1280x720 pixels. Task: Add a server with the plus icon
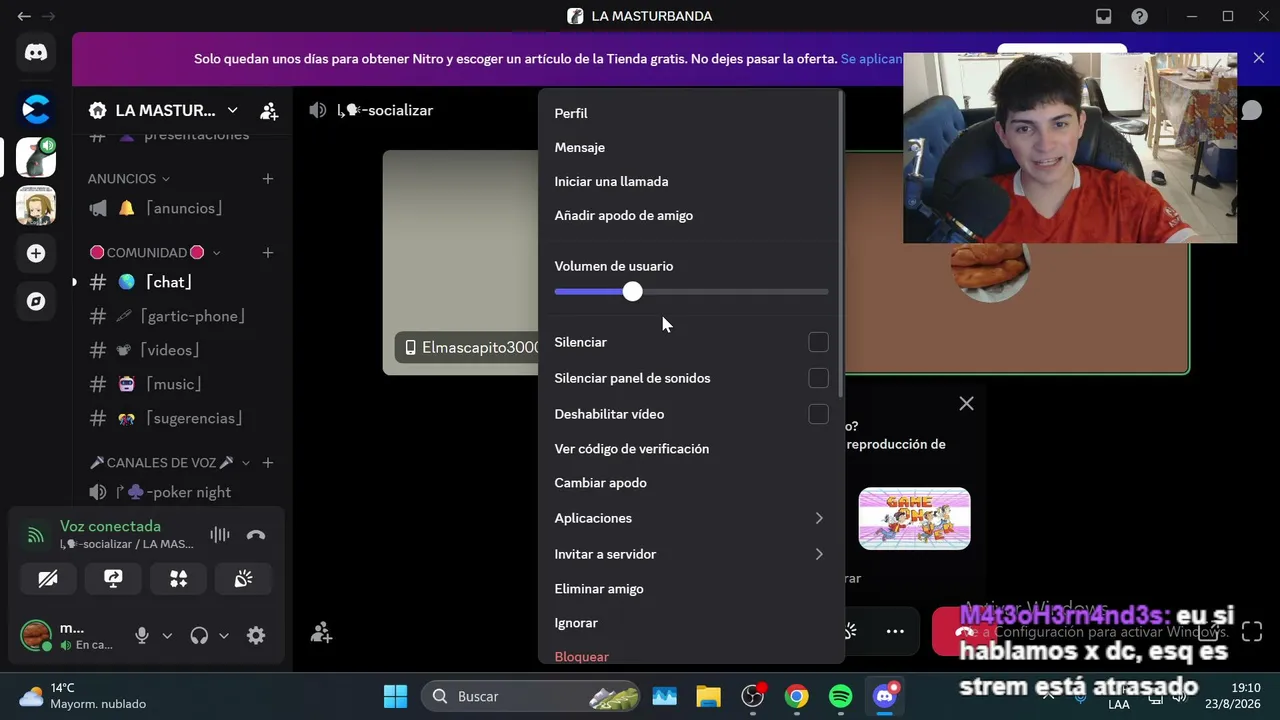pyautogui.click(x=36, y=253)
